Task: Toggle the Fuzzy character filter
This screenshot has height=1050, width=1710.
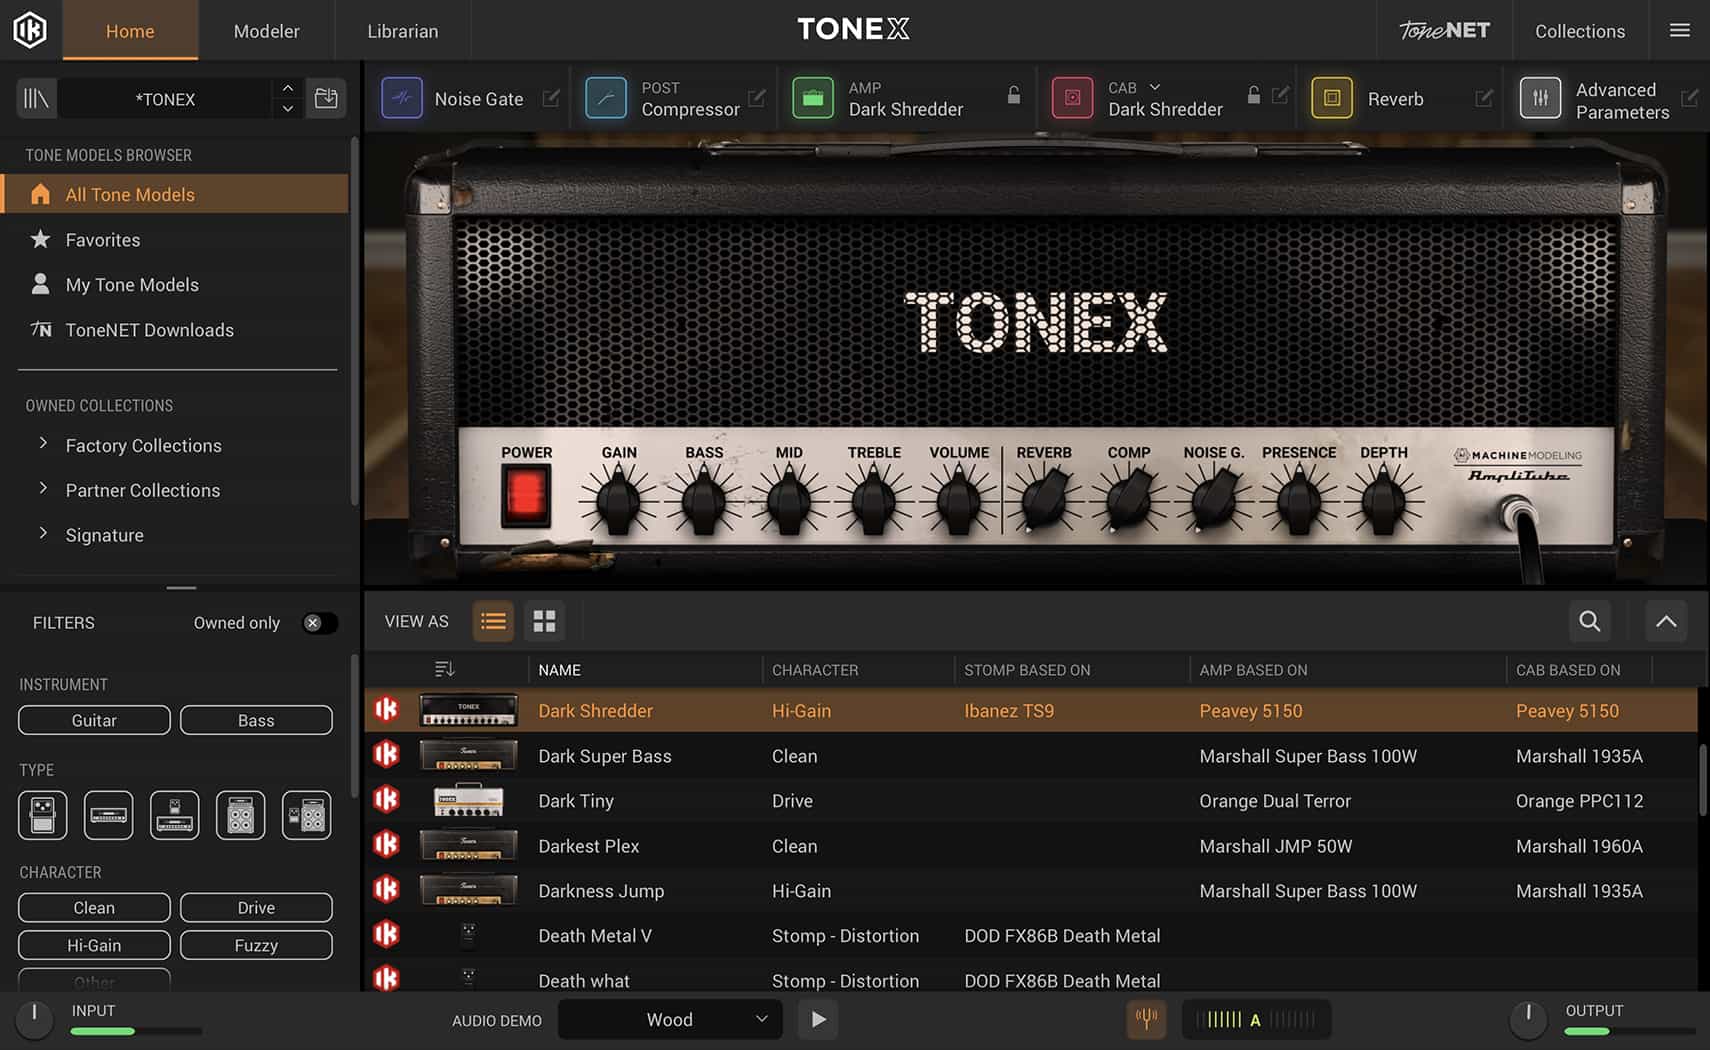Action: pyautogui.click(x=256, y=945)
